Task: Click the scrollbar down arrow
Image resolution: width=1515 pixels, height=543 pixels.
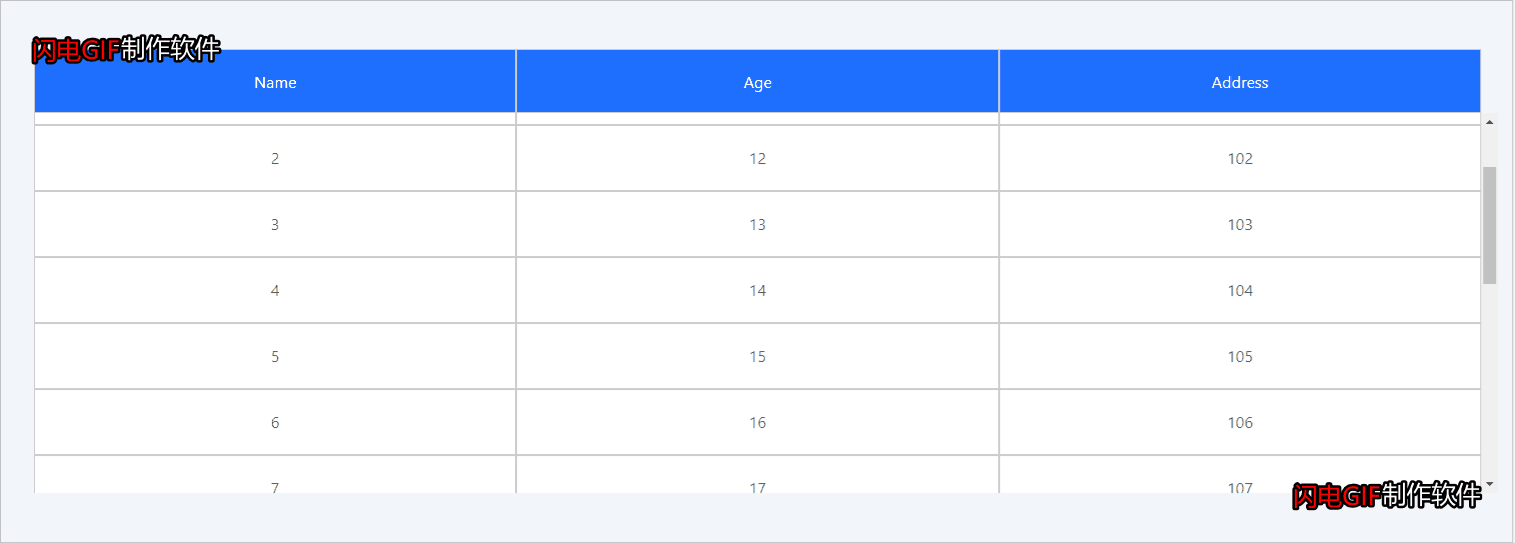Action: [1489, 484]
